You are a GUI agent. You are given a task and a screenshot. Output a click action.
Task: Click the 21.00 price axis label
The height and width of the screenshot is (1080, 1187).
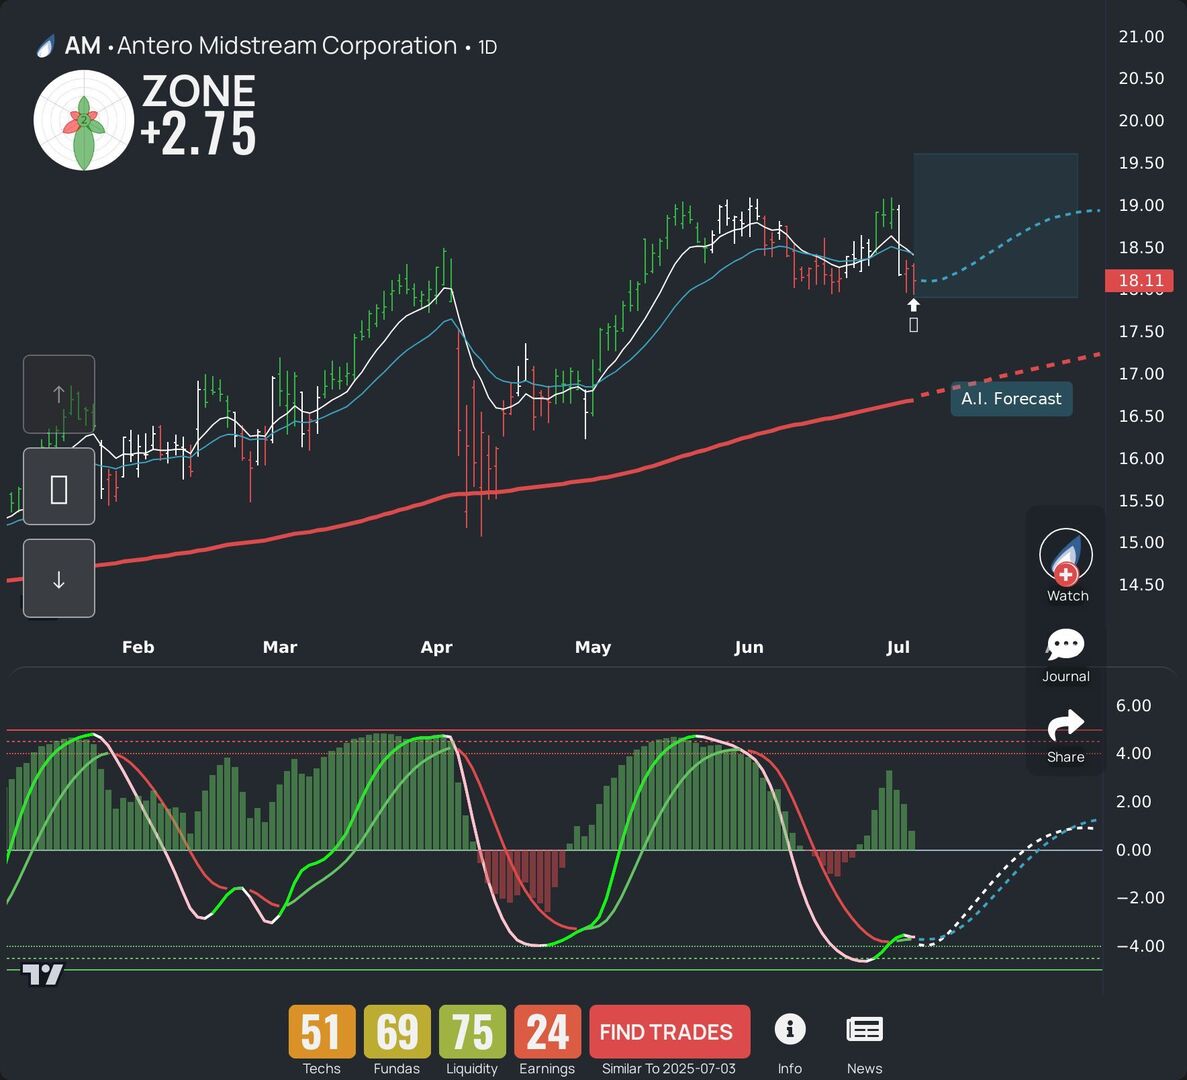click(x=1141, y=36)
